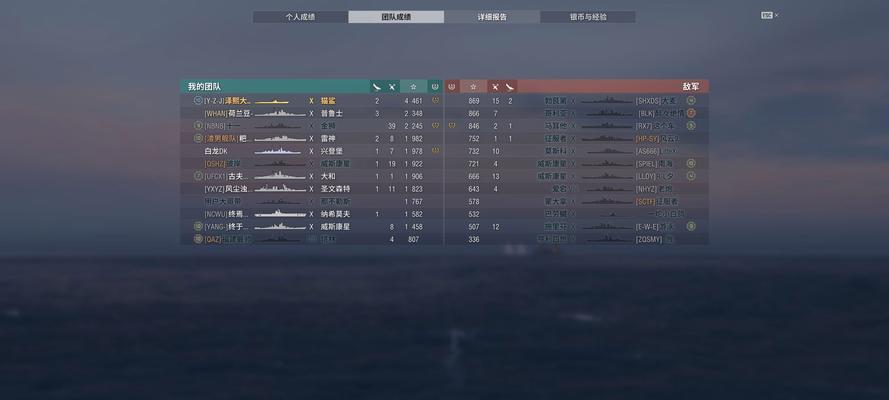Sort my team by aircraft shot down icon
The image size is (889, 400).
pos(392,87)
